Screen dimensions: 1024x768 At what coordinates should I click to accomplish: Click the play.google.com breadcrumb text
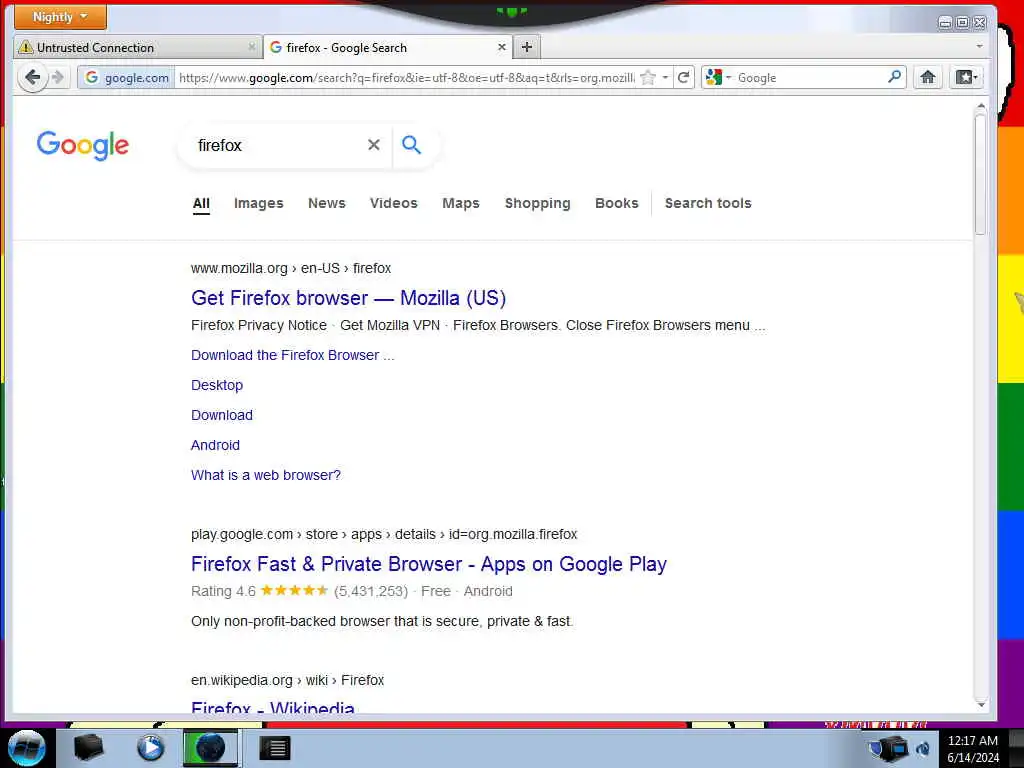[x=242, y=534]
